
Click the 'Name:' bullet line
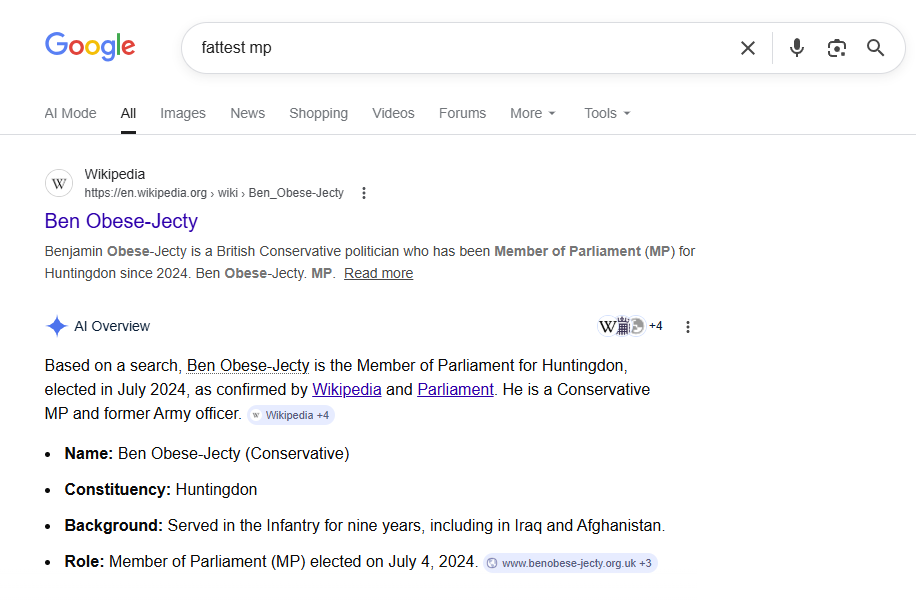click(207, 453)
